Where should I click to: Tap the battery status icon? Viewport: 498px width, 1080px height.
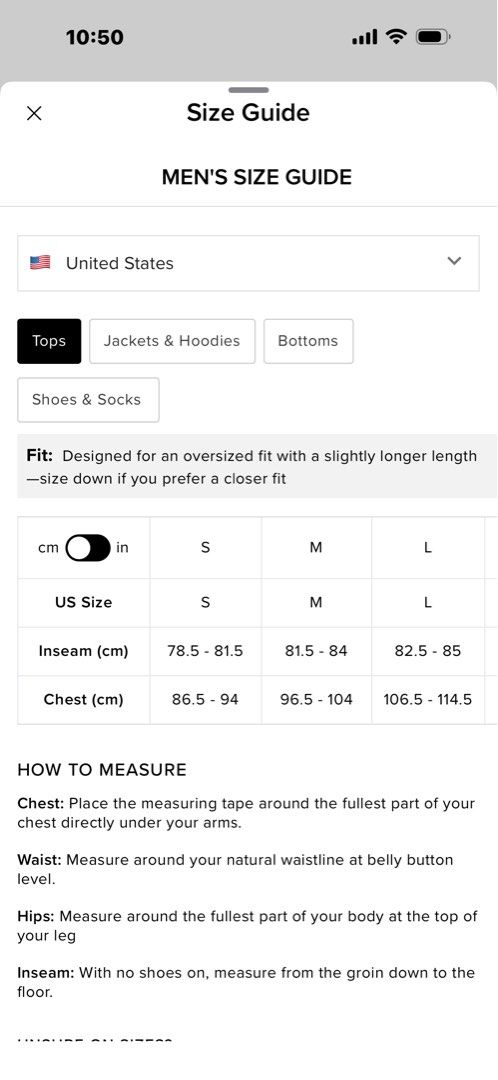pyautogui.click(x=433, y=37)
